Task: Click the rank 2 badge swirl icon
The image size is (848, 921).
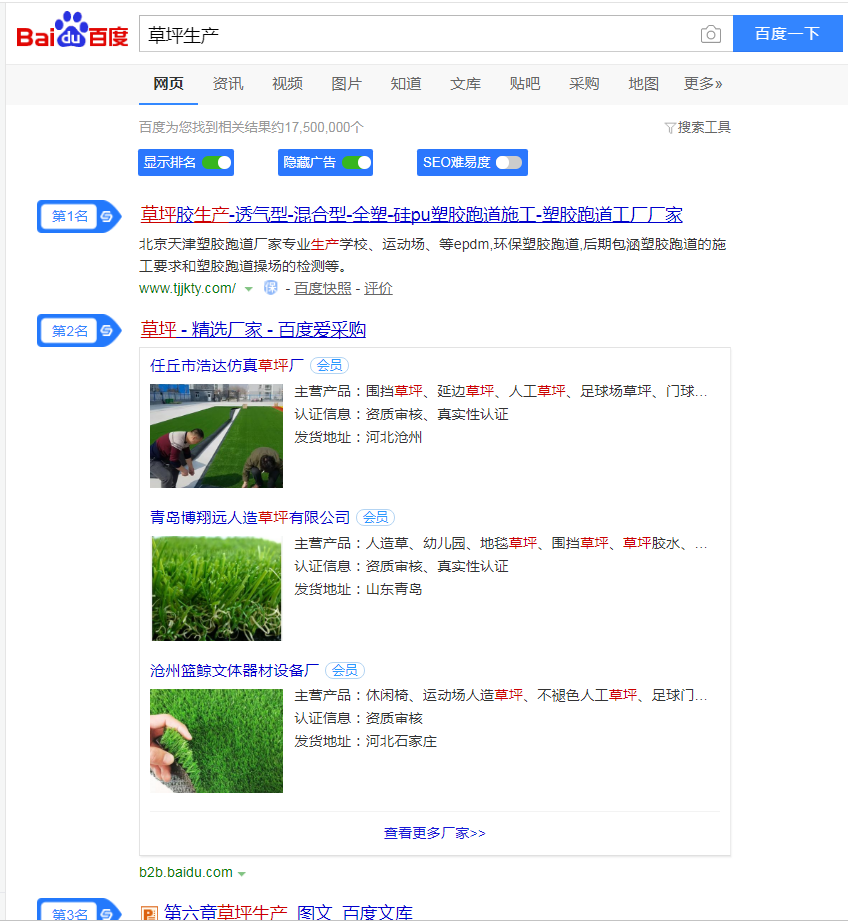Action: pos(106,331)
